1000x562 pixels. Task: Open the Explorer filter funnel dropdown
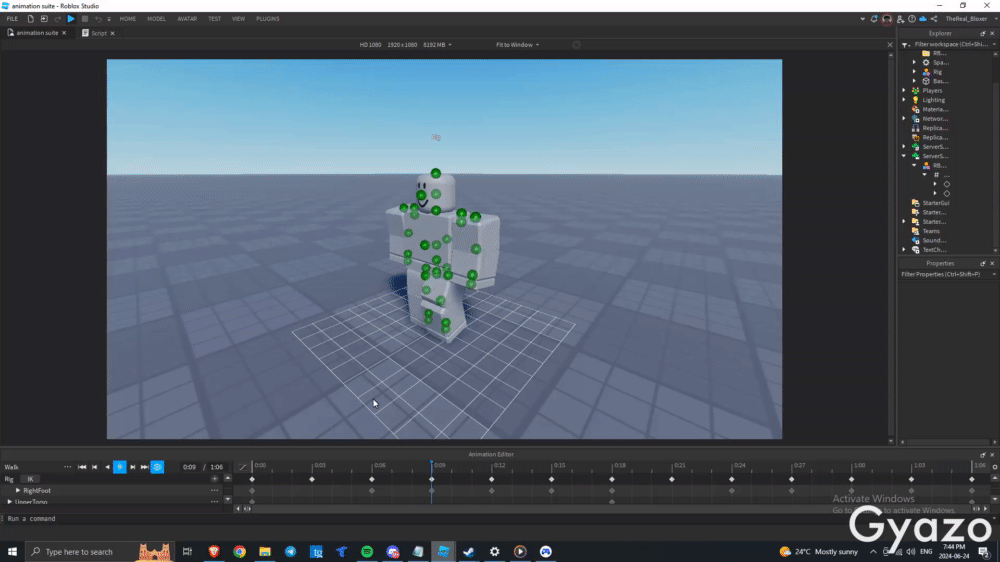tap(906, 45)
